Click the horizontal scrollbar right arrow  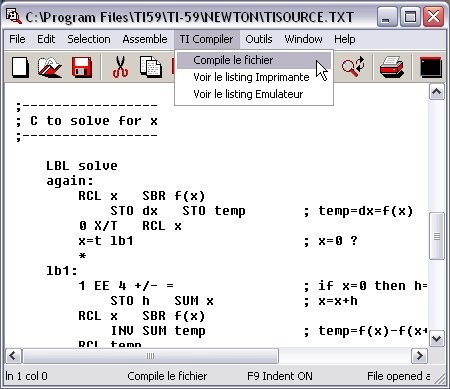click(x=419, y=356)
